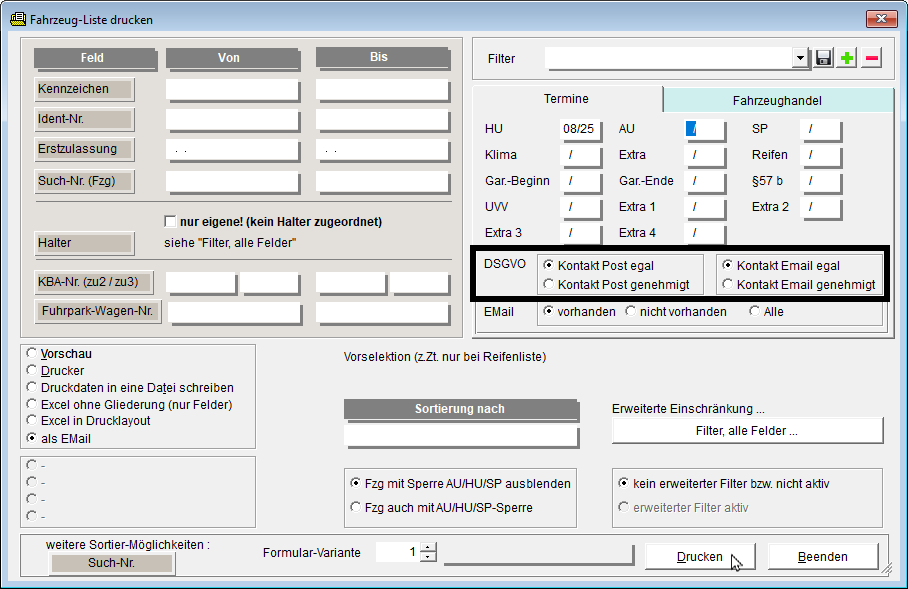Click the Filter combo box text area

click(x=669, y=58)
